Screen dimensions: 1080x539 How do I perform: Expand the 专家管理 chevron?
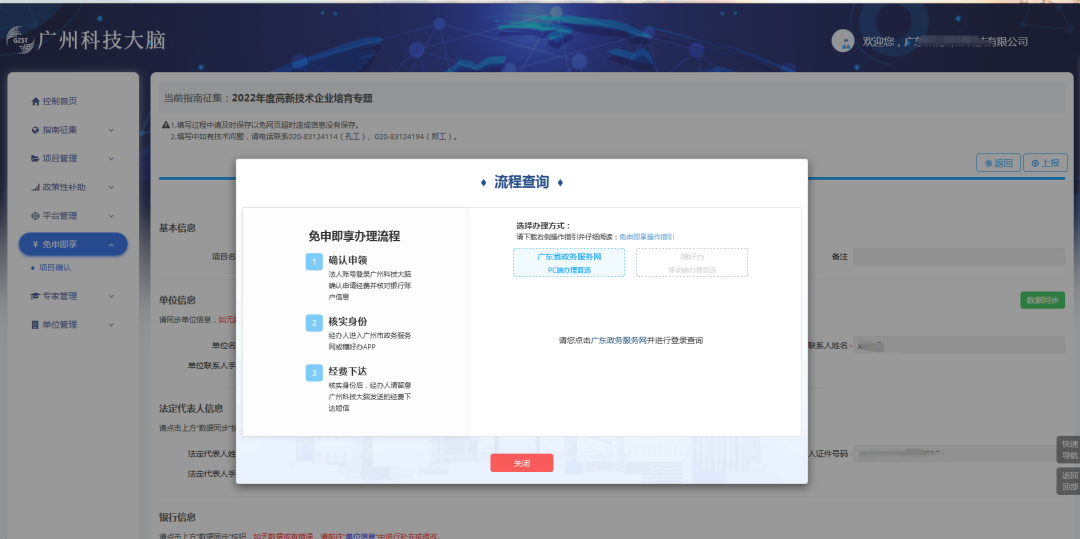pyautogui.click(x=111, y=296)
